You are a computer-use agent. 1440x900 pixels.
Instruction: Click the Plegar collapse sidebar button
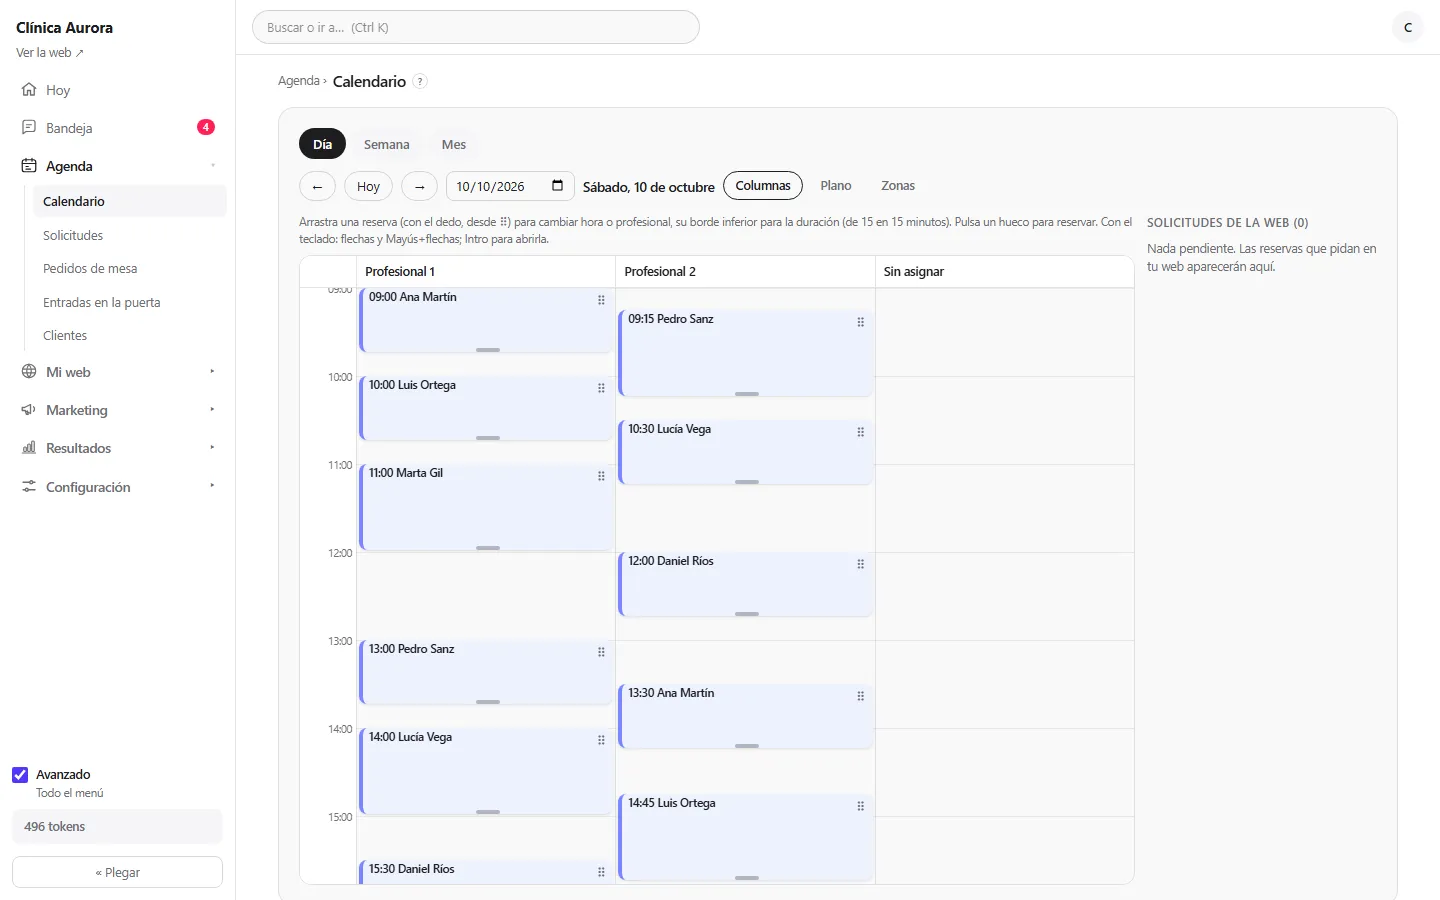(x=117, y=872)
